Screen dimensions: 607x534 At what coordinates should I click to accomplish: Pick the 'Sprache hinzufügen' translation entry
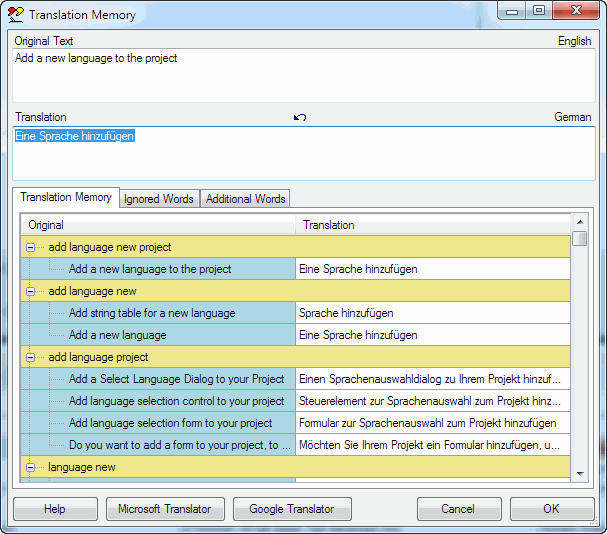(346, 313)
